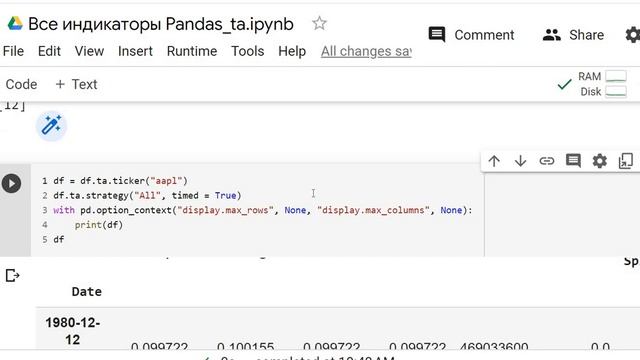
Task: Click the connected checkmark status icon
Action: point(564,84)
